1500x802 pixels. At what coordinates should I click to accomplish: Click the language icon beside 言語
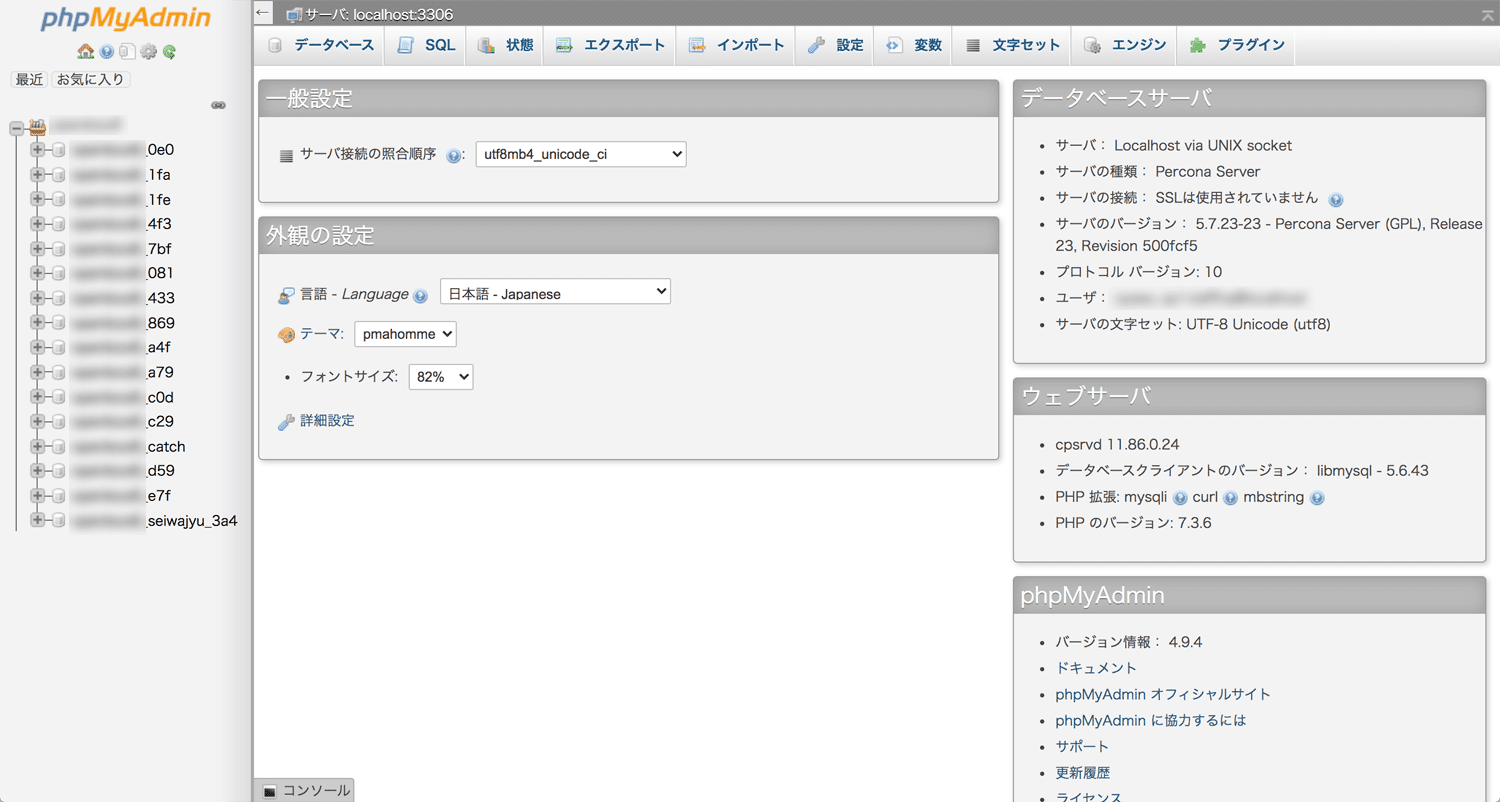(286, 295)
